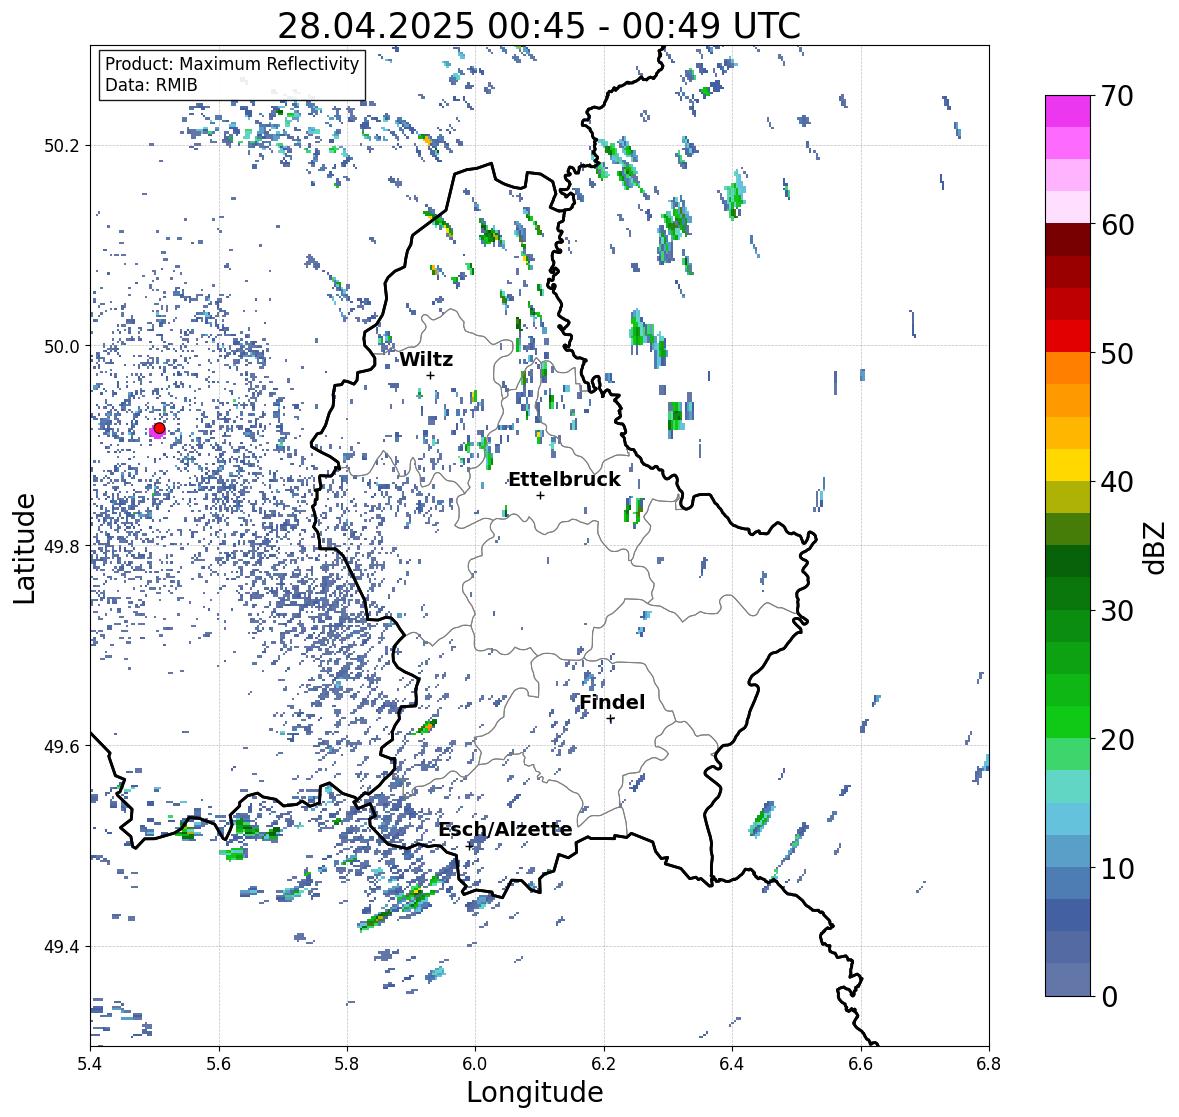
Task: Select the Wiltz station label
Action: pyautogui.click(x=426, y=359)
